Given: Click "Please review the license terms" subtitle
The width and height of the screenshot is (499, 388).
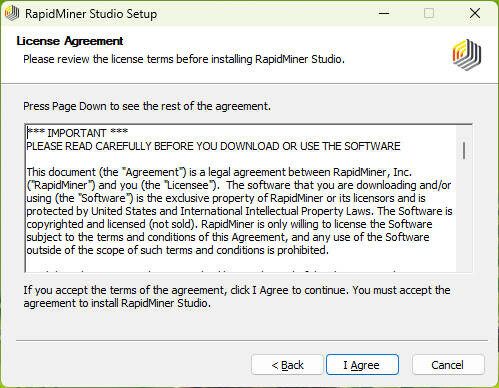Looking at the screenshot, I should point(184,59).
